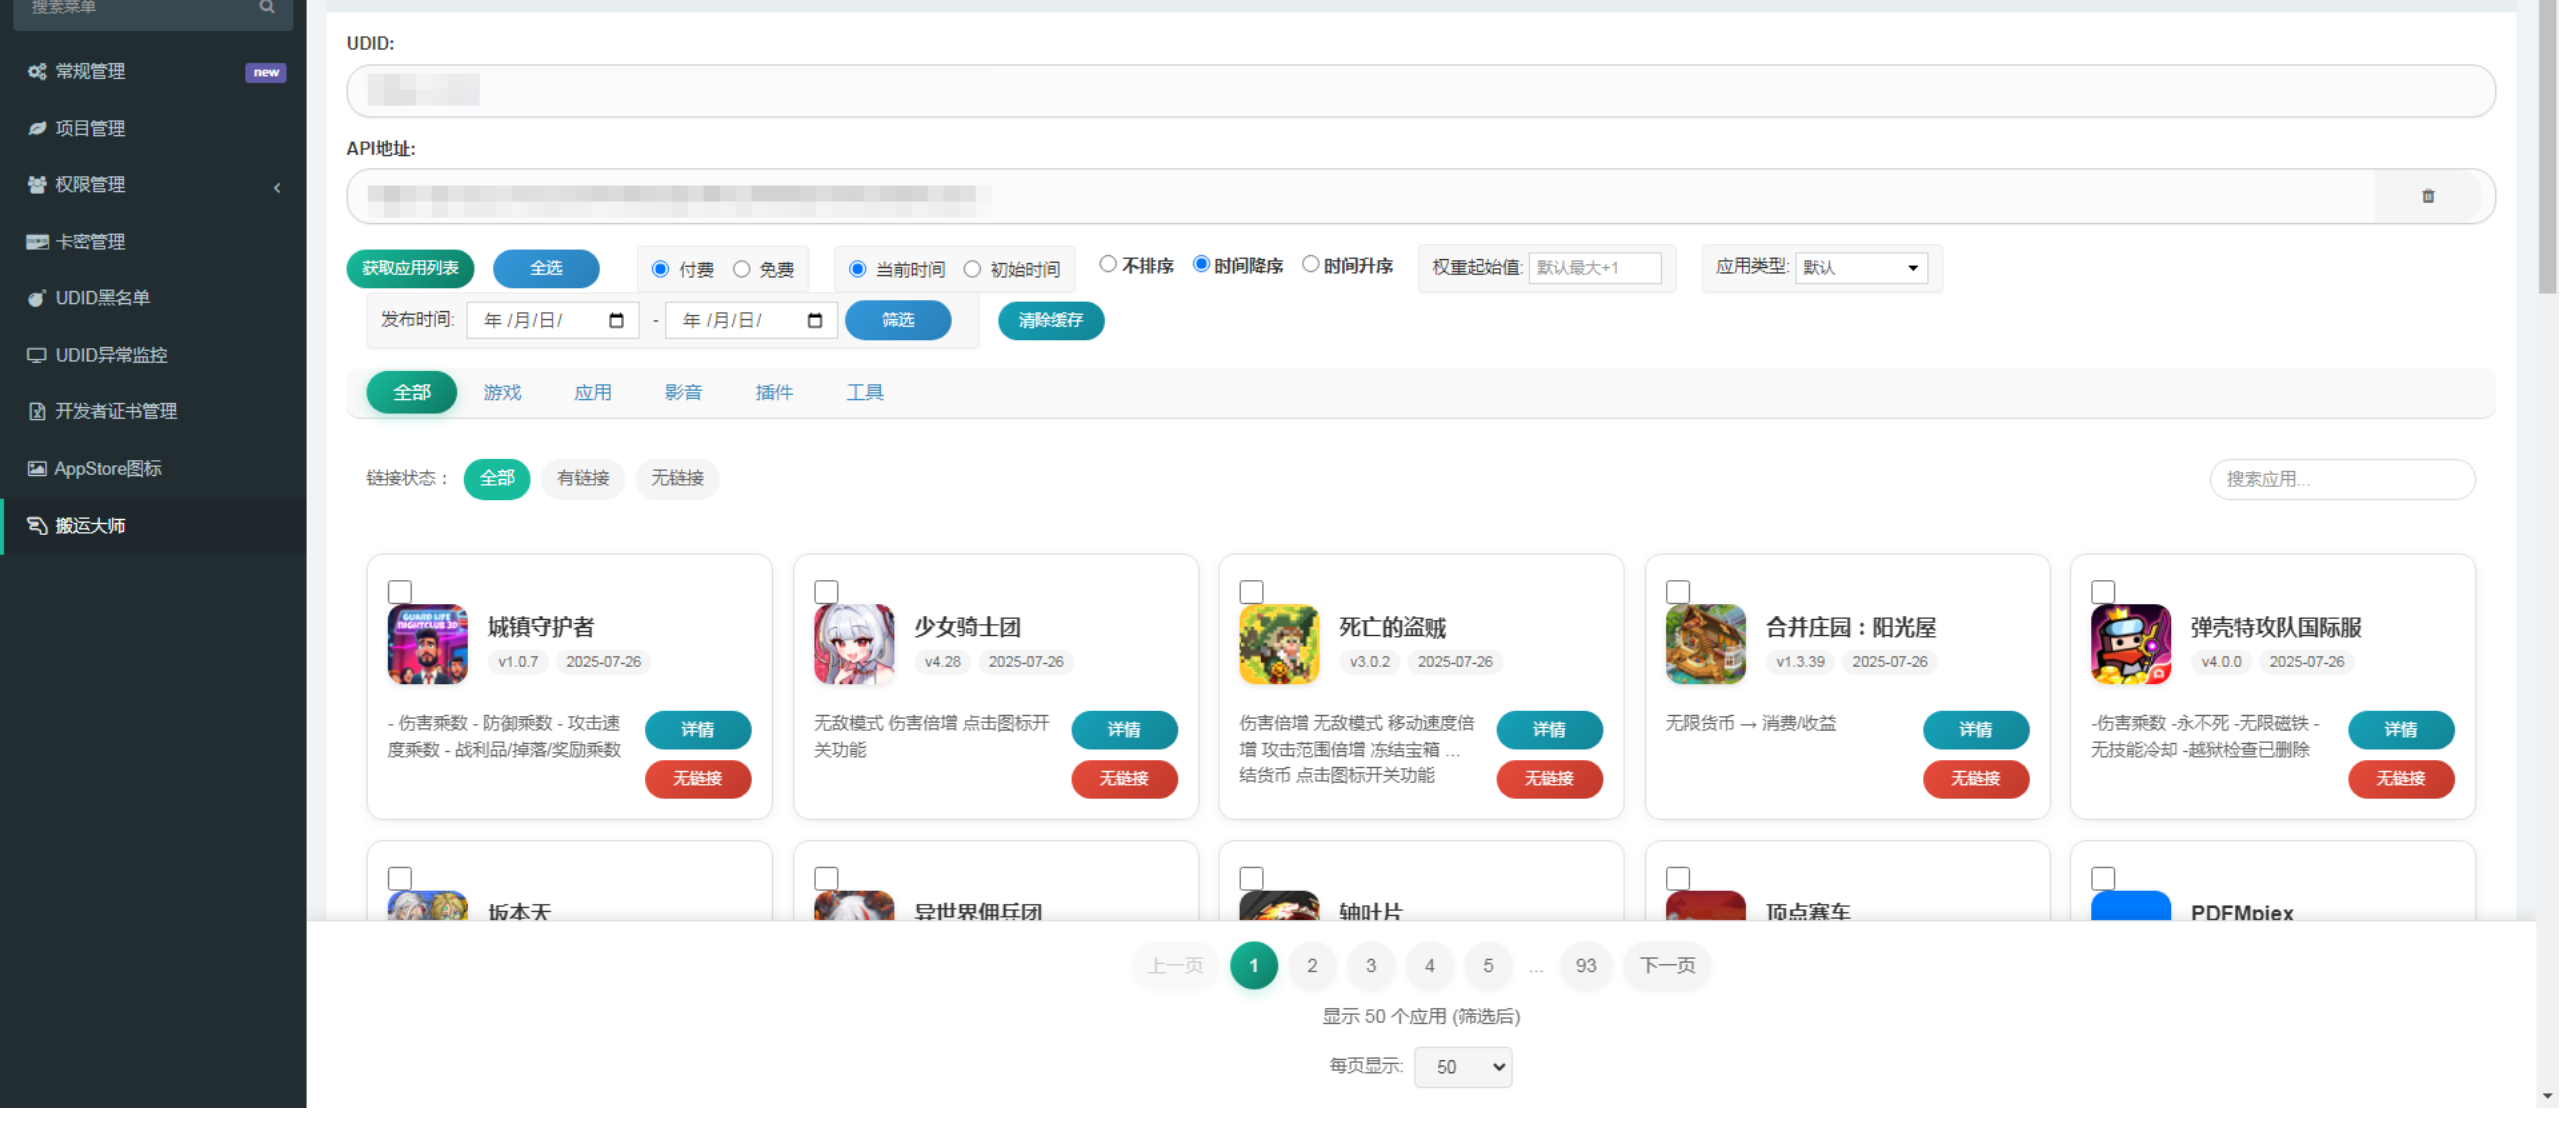Click 开发者证书管理 file icon
The height and width of the screenshot is (1128, 2560).
pos(37,411)
